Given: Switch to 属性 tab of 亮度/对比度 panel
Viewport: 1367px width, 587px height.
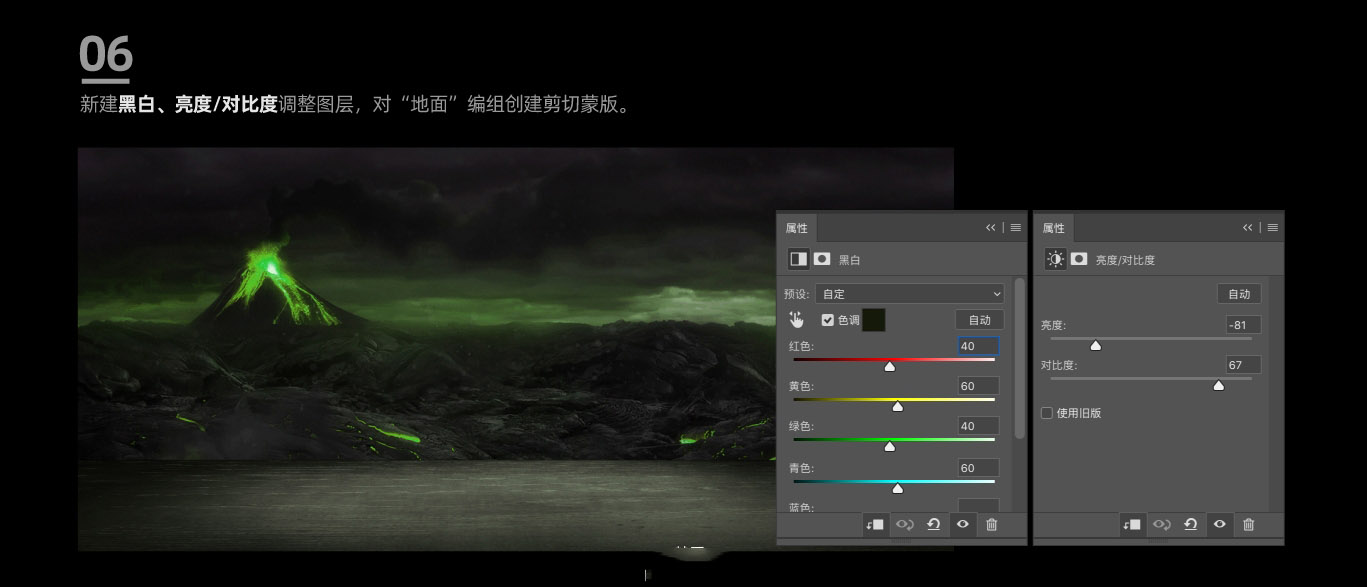Looking at the screenshot, I should click(1053, 228).
